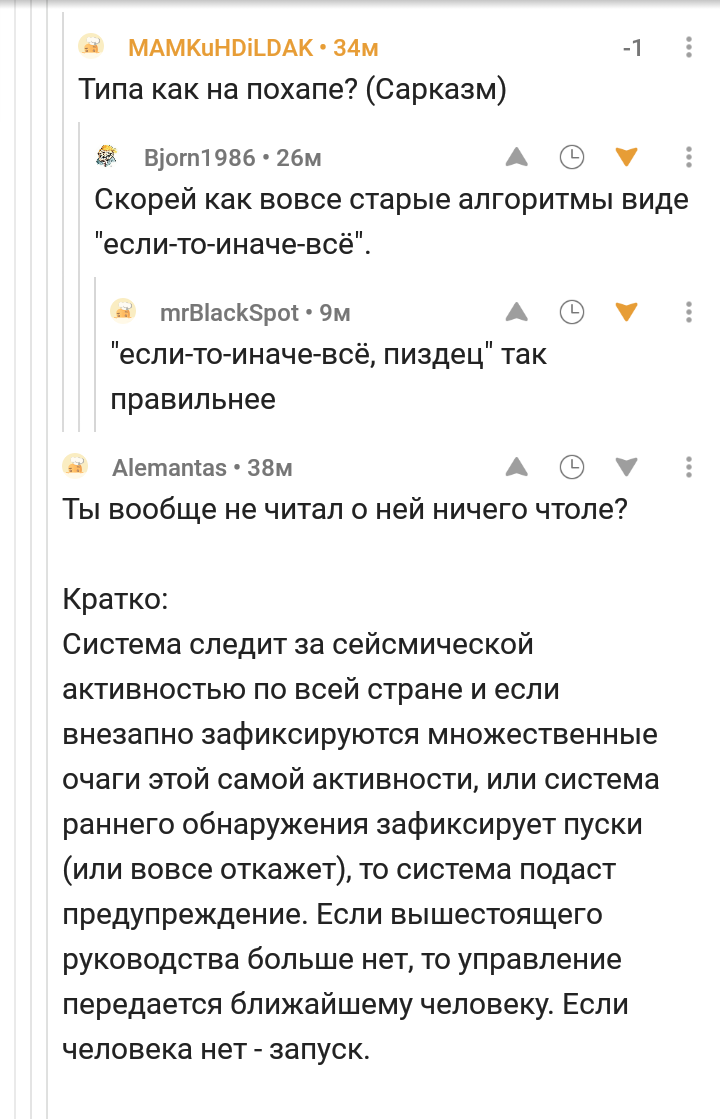
Task: Click Bjorn1986's avatar picture
Action: click(107, 156)
